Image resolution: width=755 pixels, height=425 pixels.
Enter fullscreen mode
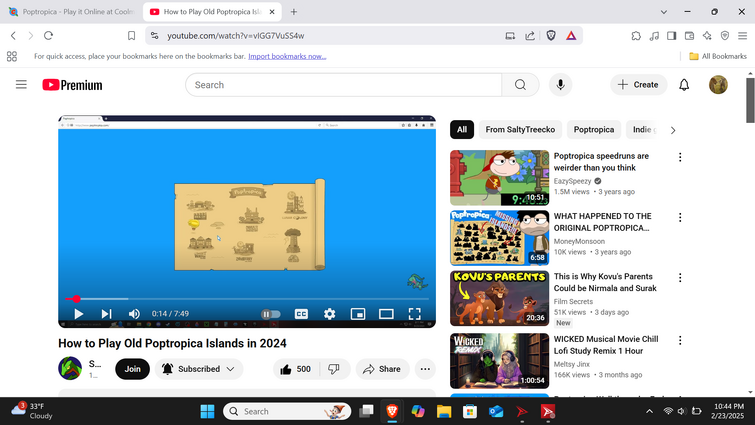[x=415, y=314]
